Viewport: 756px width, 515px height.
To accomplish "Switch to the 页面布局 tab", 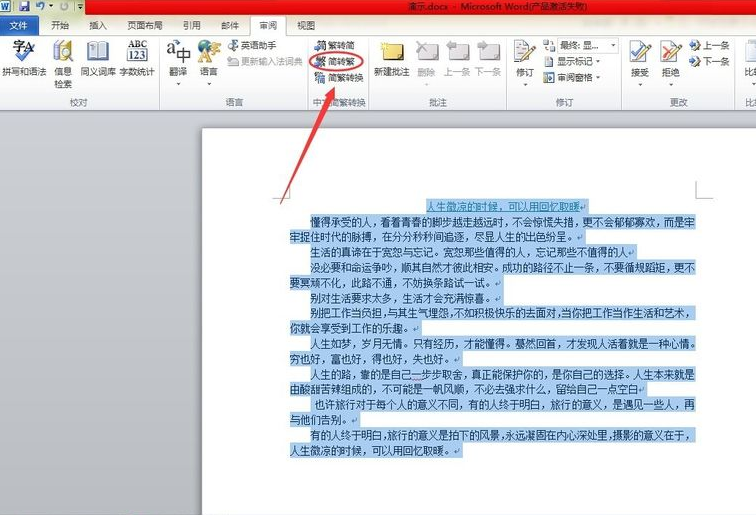I will click(145, 26).
